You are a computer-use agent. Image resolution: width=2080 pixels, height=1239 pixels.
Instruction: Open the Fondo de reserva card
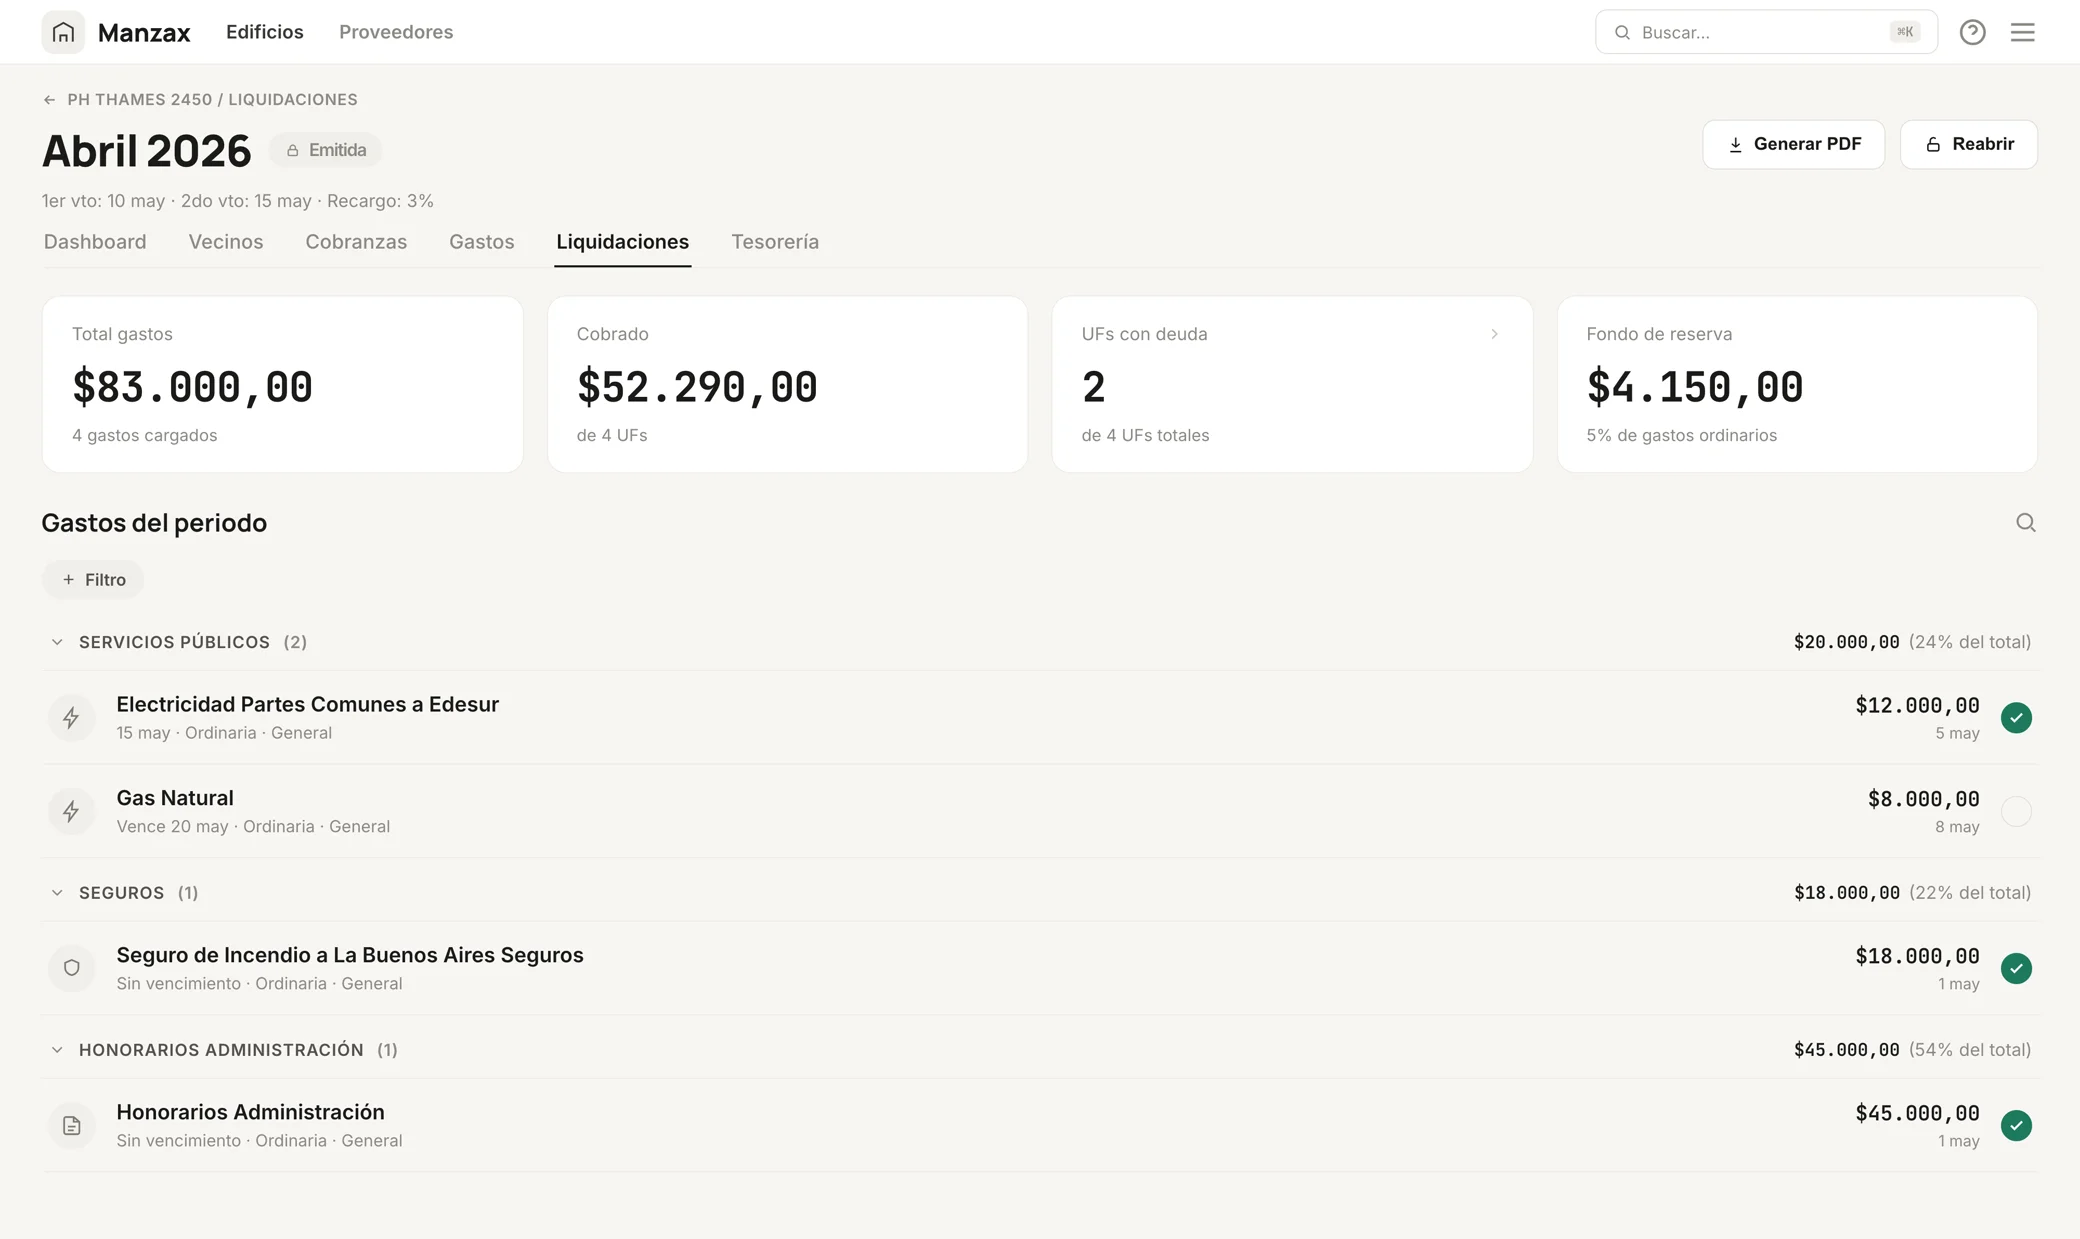(x=1797, y=384)
